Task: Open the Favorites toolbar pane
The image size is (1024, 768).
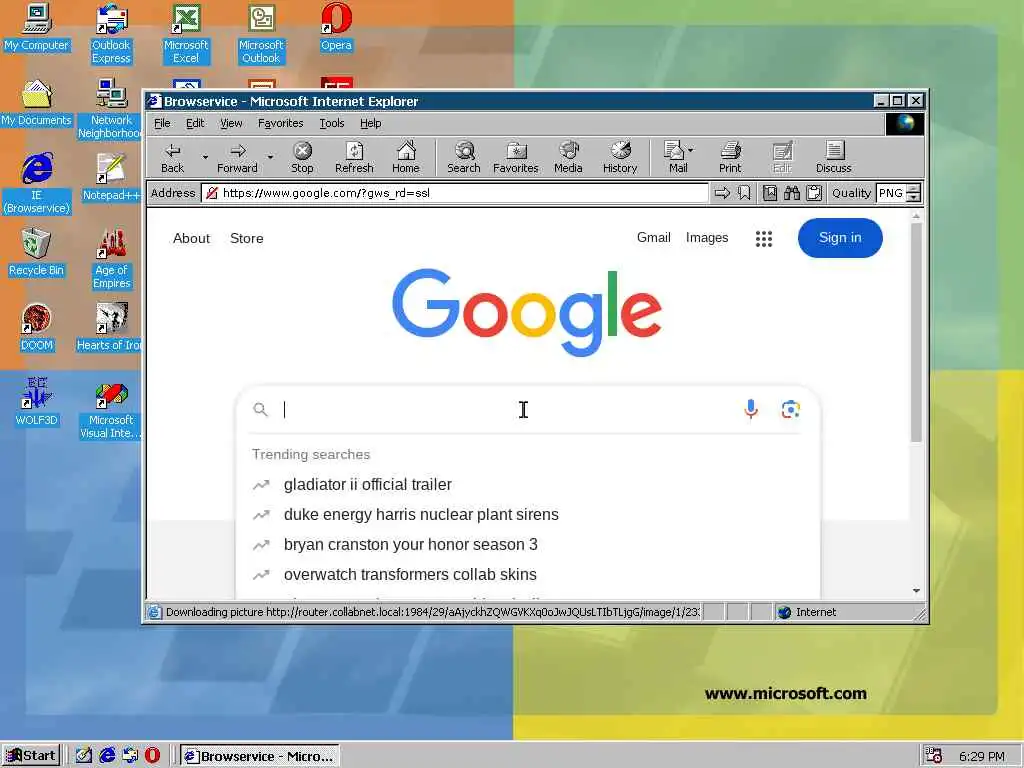Action: pyautogui.click(x=516, y=158)
